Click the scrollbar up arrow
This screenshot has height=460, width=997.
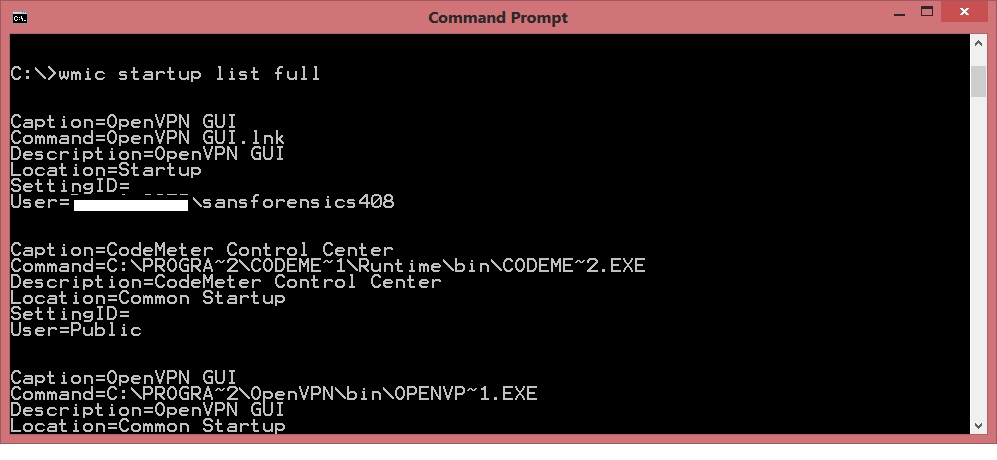coord(978,43)
